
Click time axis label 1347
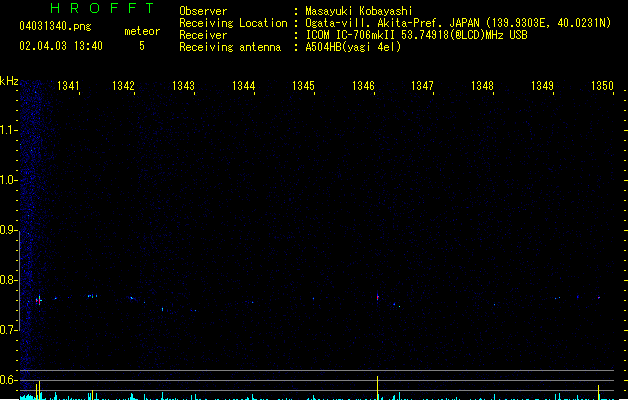pyautogui.click(x=422, y=86)
